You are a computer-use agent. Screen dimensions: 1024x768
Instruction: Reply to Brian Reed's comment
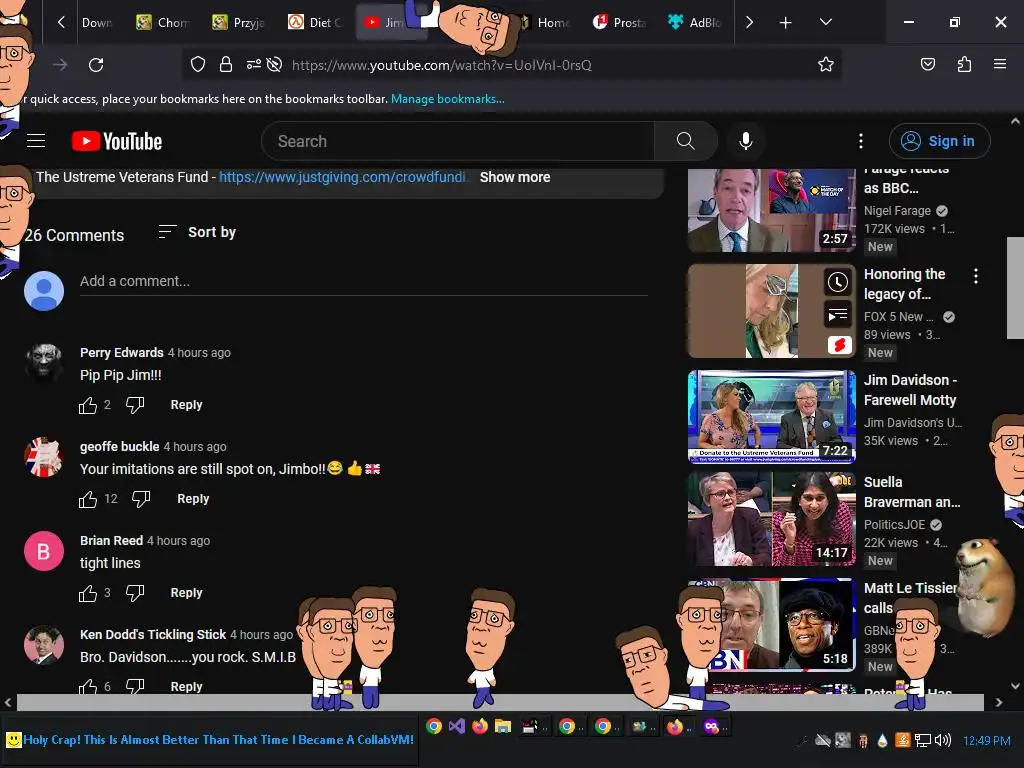[x=186, y=593]
